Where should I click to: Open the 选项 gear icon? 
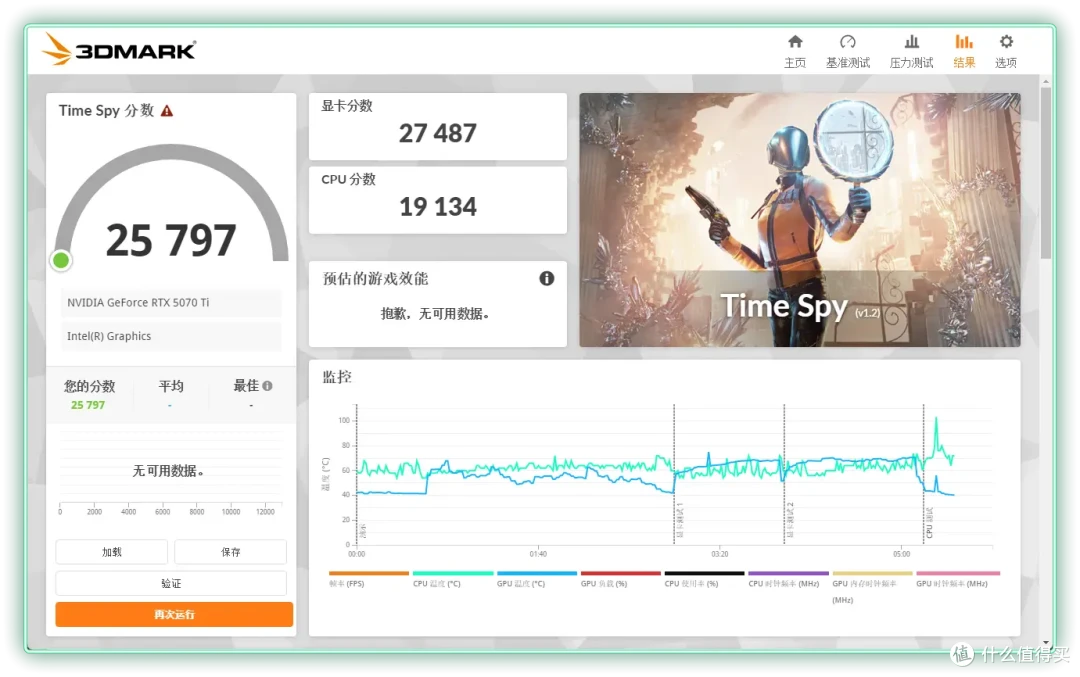click(1006, 42)
